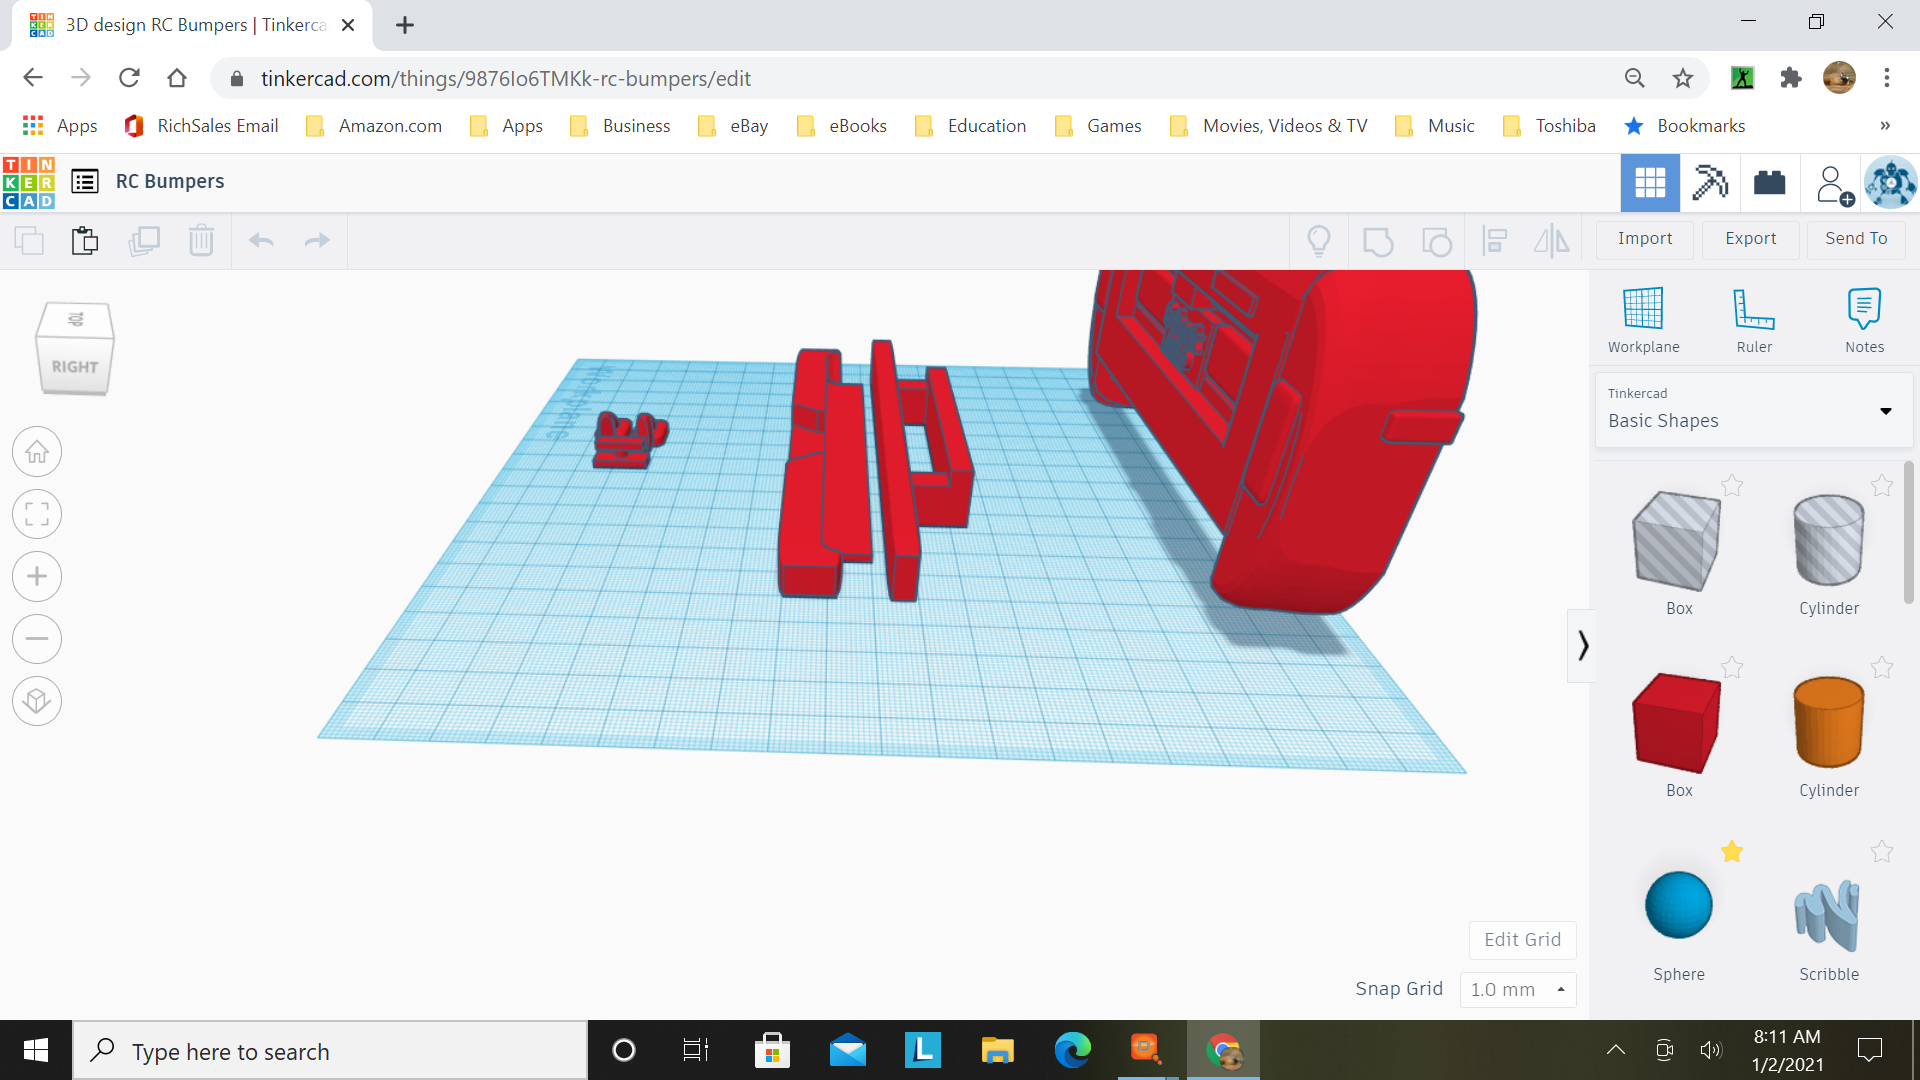The width and height of the screenshot is (1920, 1080).
Task: Click the light bulb show-all icon
Action: point(1319,240)
